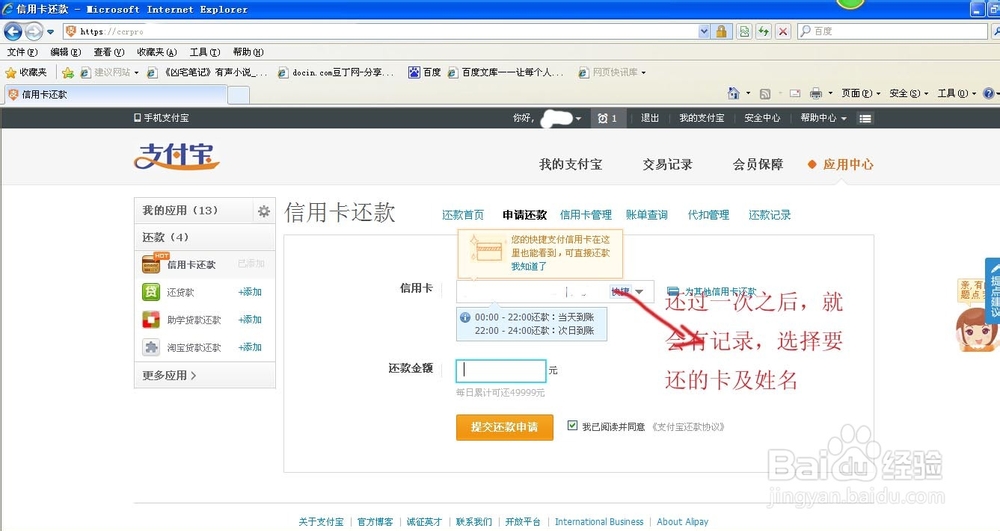Click the green 还贷款 app icon
This screenshot has width=1000, height=531.
151,292
